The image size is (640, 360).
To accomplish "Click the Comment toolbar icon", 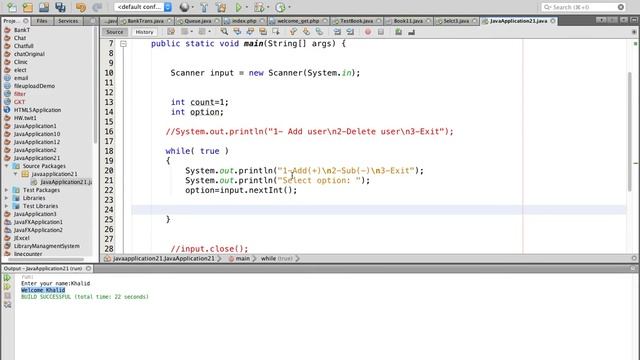I will pos(398,32).
